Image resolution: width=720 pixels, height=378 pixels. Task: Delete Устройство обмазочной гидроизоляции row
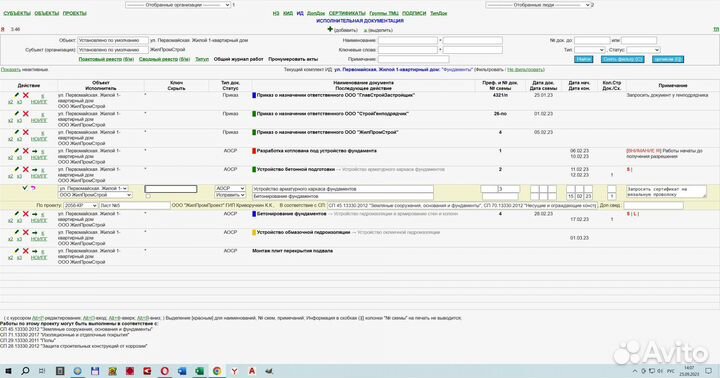[26, 232]
